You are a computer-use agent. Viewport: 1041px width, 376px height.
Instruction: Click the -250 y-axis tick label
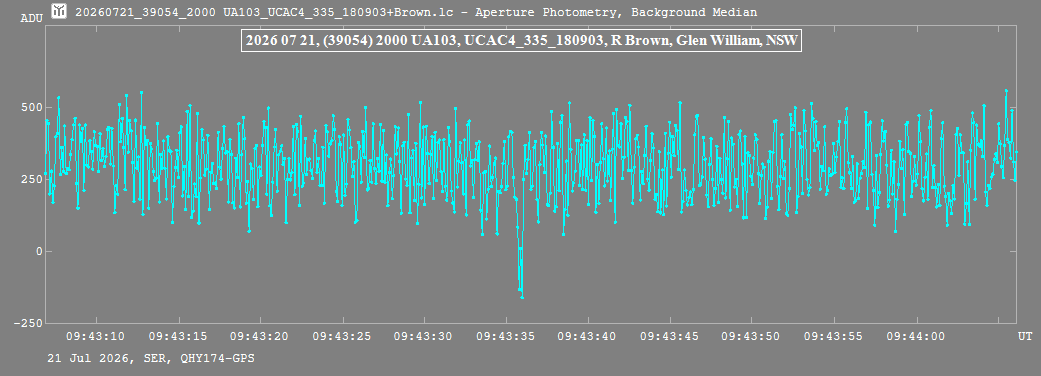click(x=29, y=323)
